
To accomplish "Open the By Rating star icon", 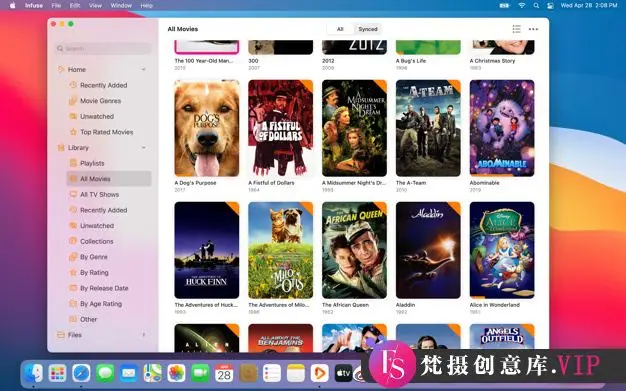I will (x=73, y=272).
